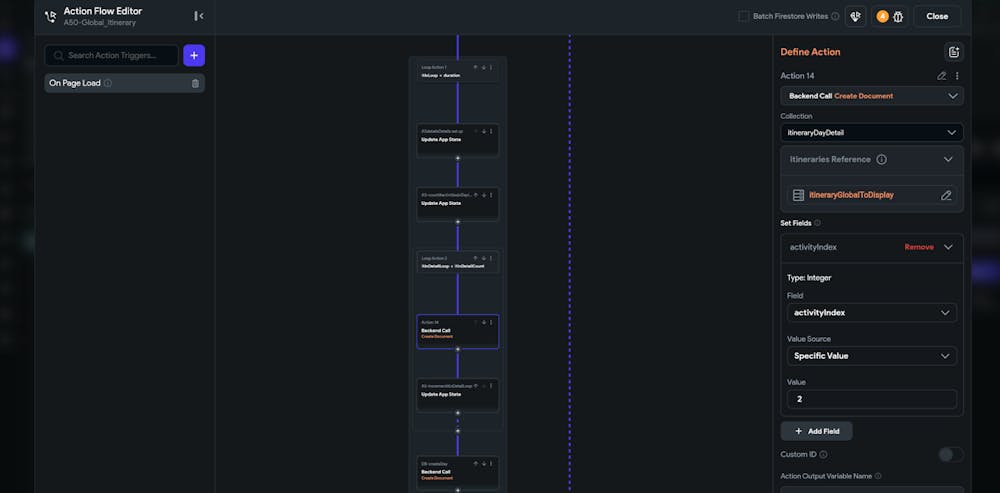Click the Define Action heading
This screenshot has width=1000, height=493.
click(811, 52)
